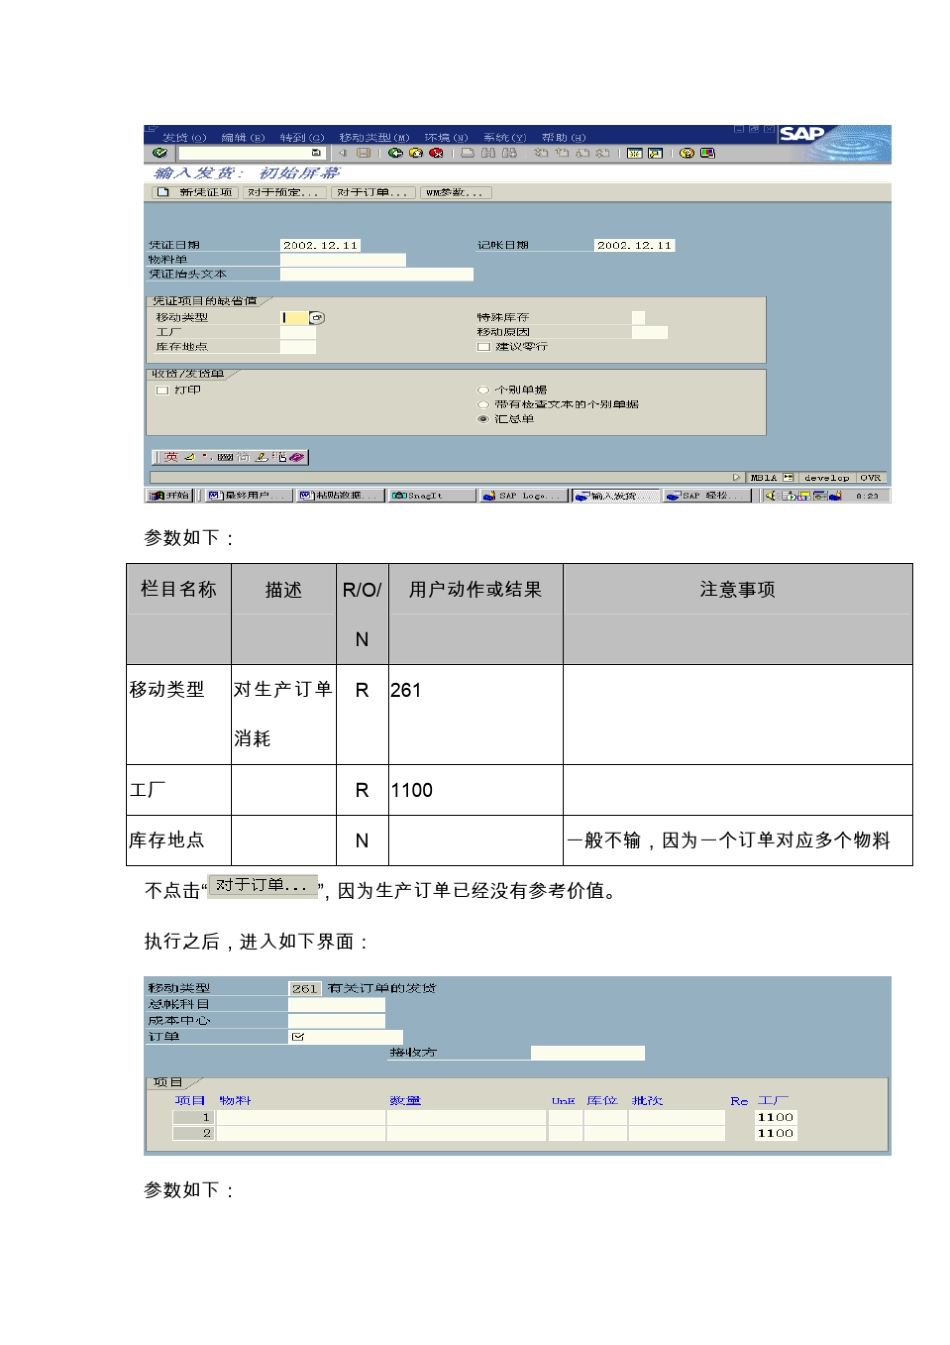Select the 个别单据 radio button
Viewport: 950px width, 1345px height.
483,390
